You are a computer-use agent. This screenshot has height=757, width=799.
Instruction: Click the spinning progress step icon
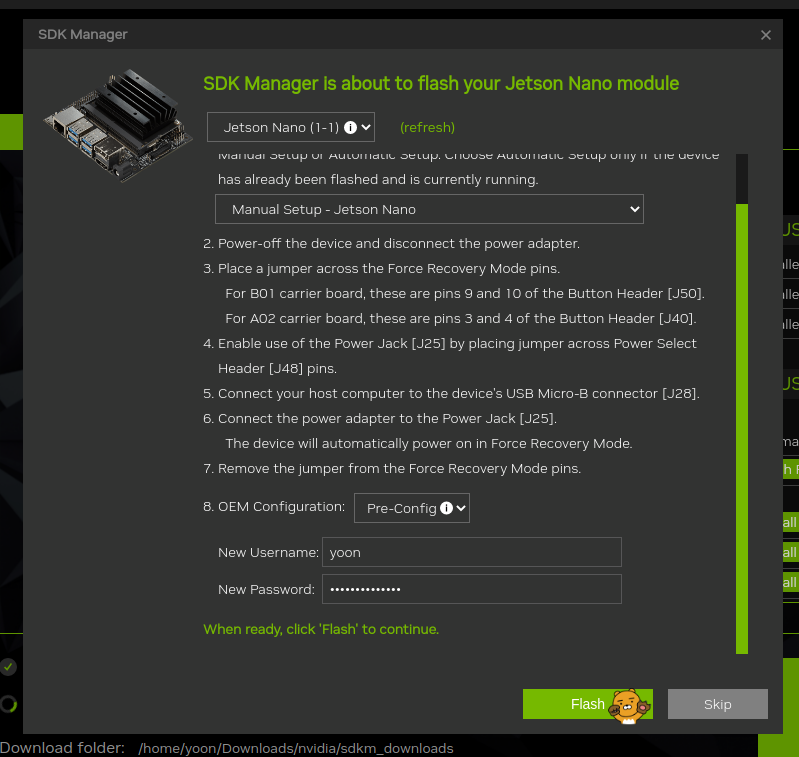pos(8,705)
